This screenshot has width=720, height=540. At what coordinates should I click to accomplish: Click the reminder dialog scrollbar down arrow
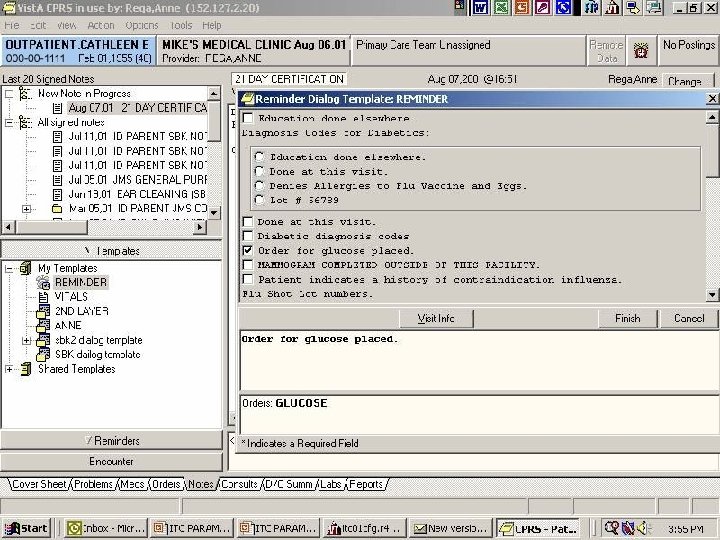(712, 295)
